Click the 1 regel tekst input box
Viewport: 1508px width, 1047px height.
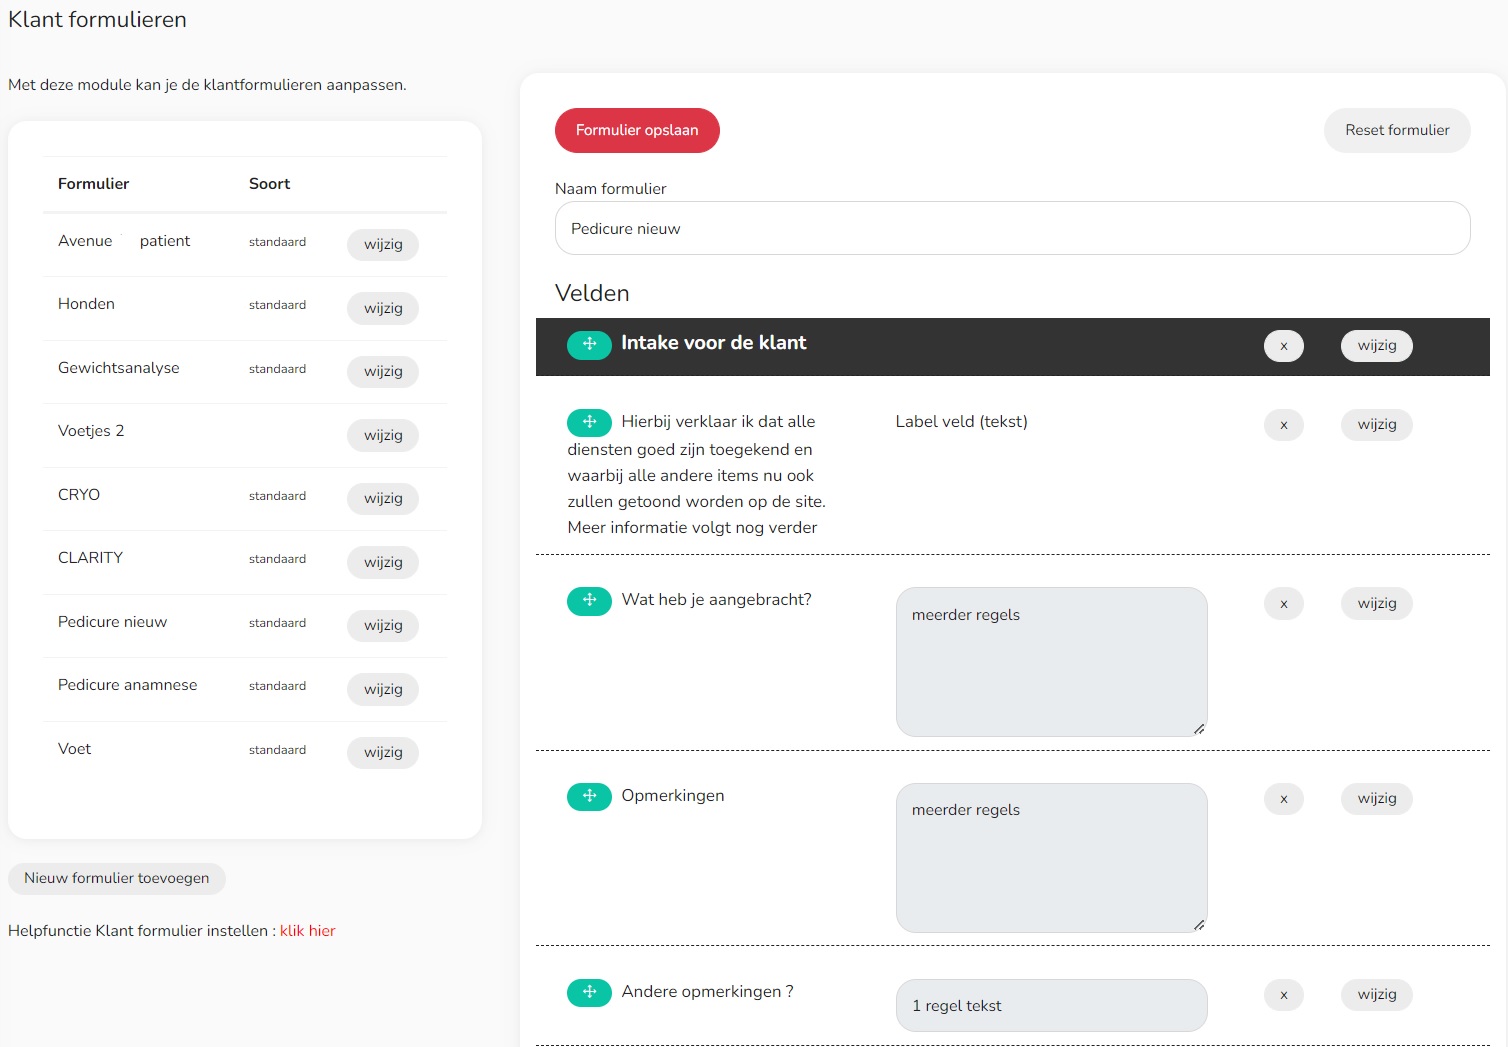pos(1051,1006)
